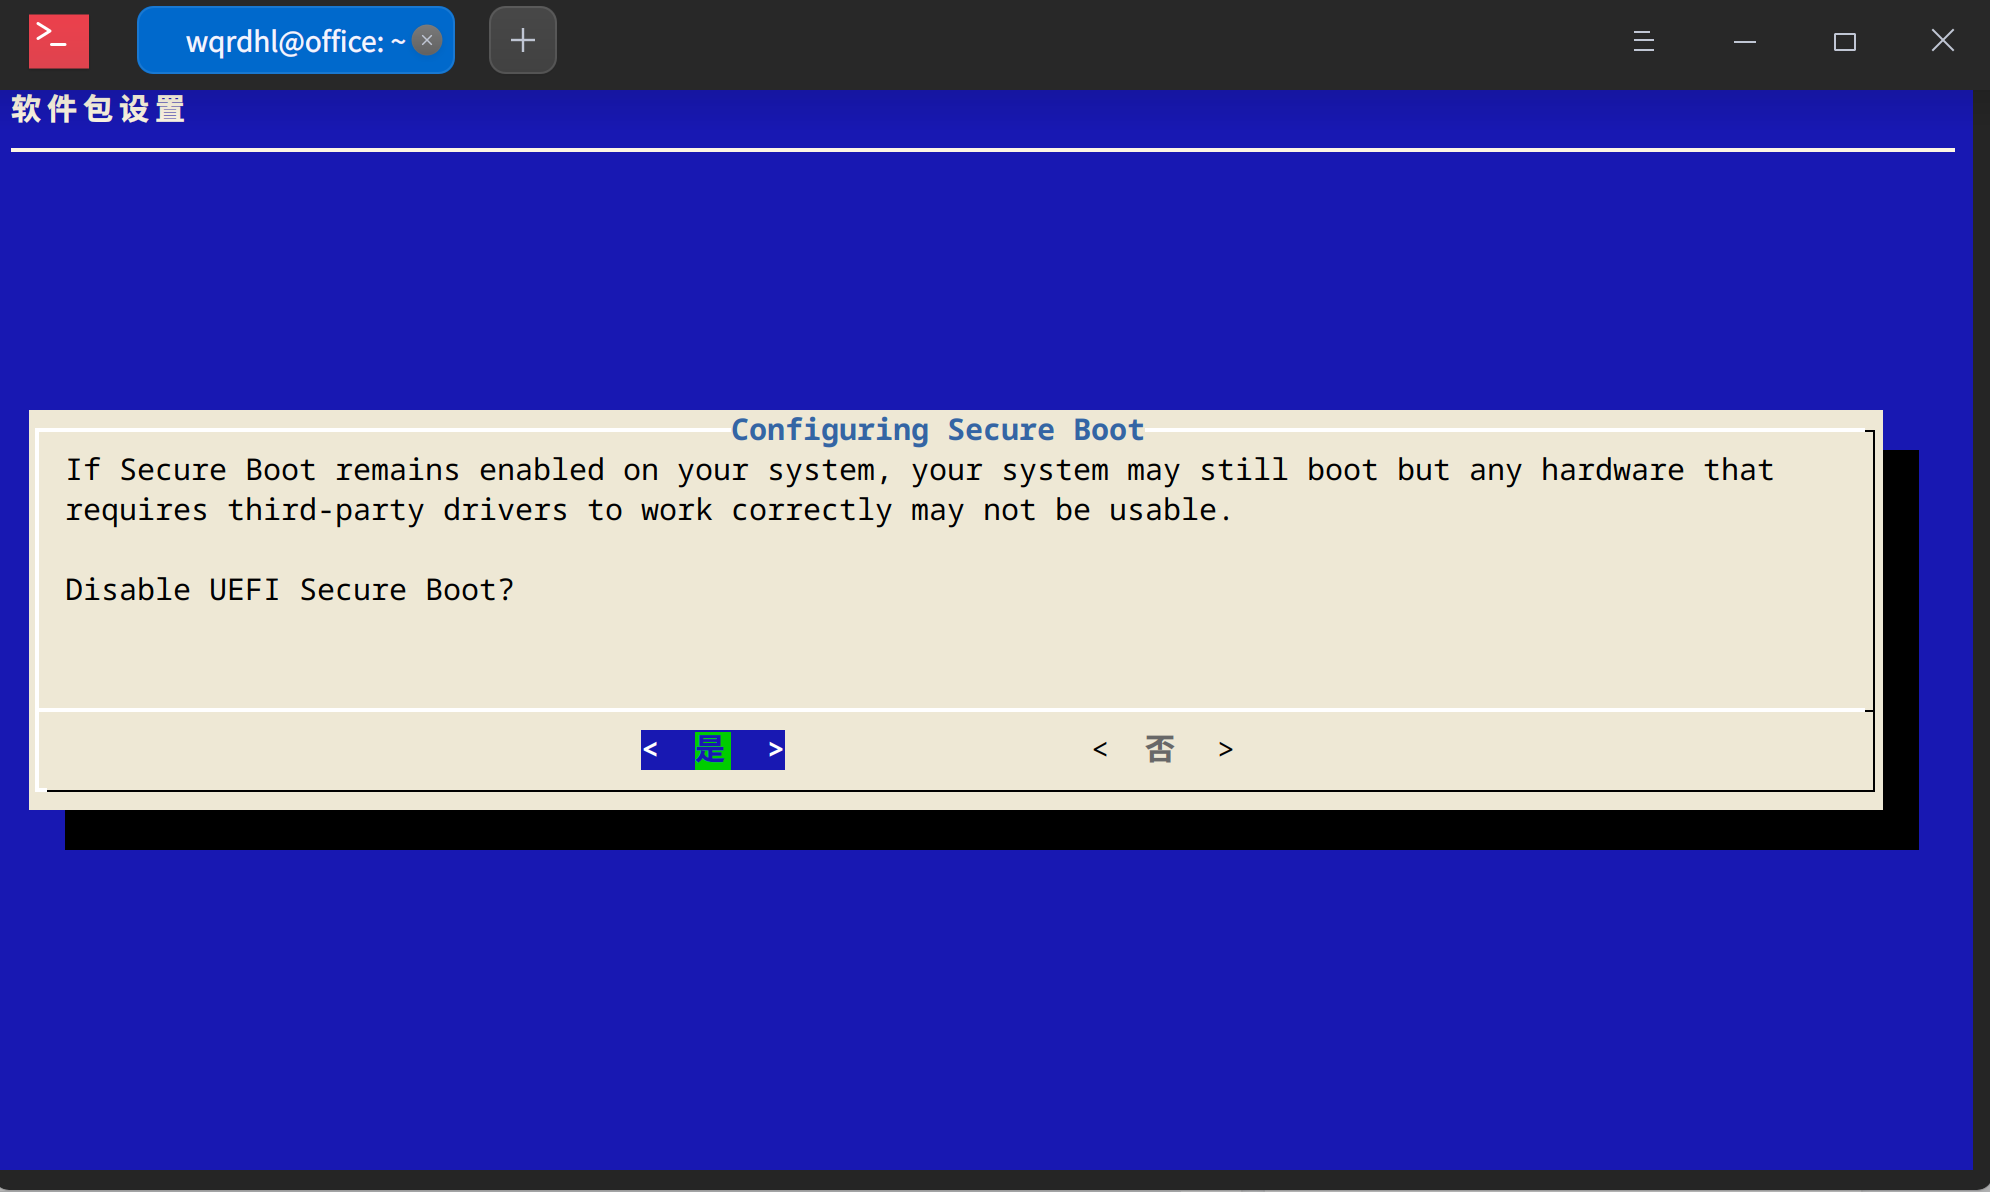The image size is (1990, 1192).
Task: Choose 是 to disable Secure Boot
Action: tap(712, 749)
